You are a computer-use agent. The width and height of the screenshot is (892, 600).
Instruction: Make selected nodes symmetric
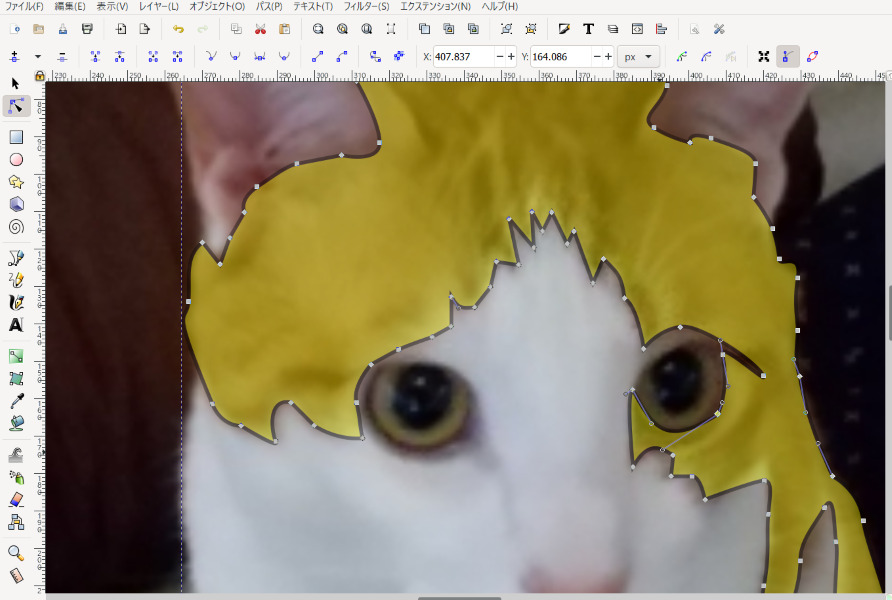click(x=259, y=56)
